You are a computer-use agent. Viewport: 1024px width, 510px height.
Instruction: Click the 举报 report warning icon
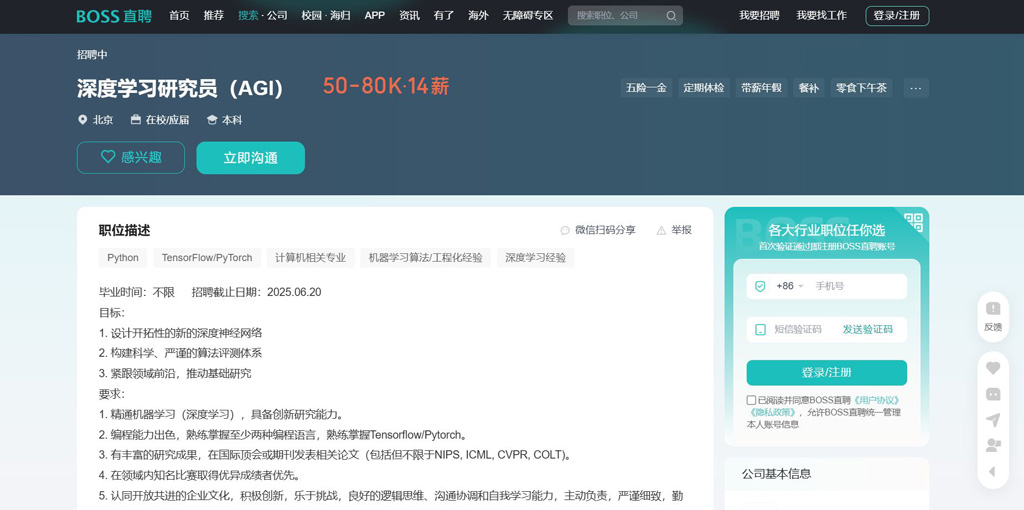click(661, 231)
